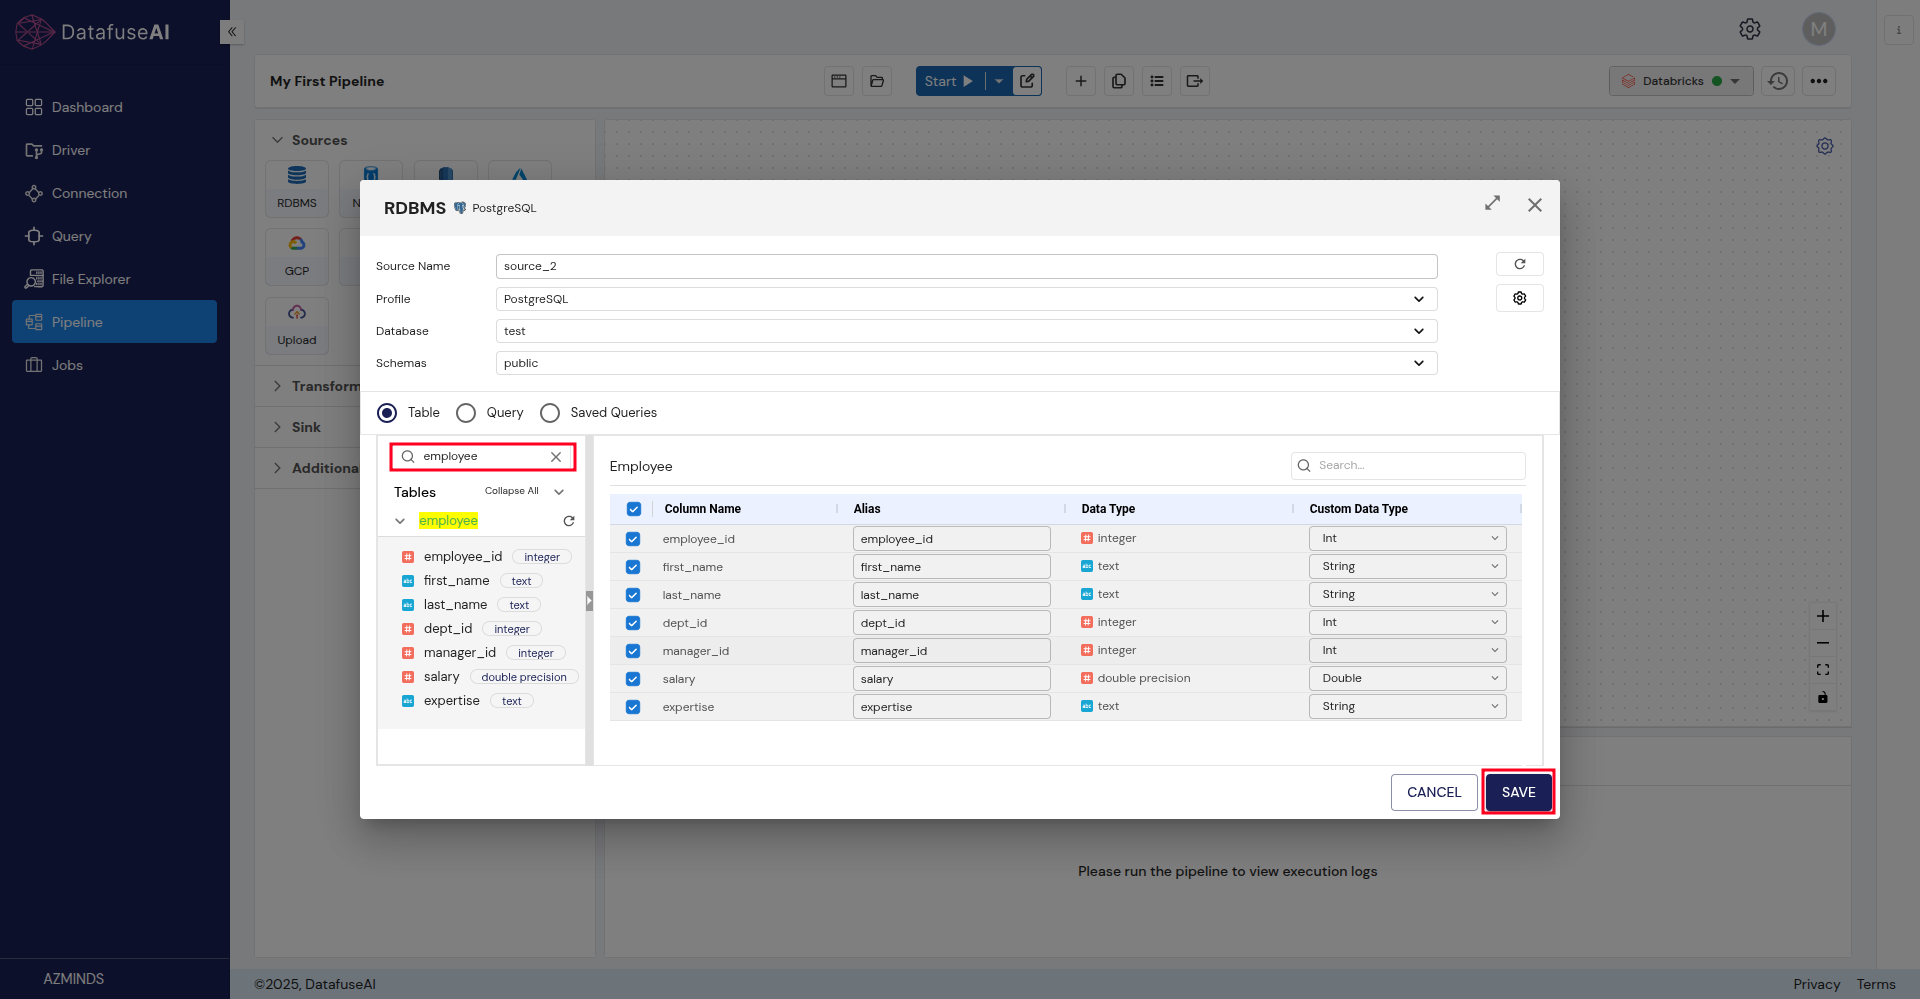Change Custom Data Type for salary
This screenshot has height=999, width=1920.
pos(1407,678)
